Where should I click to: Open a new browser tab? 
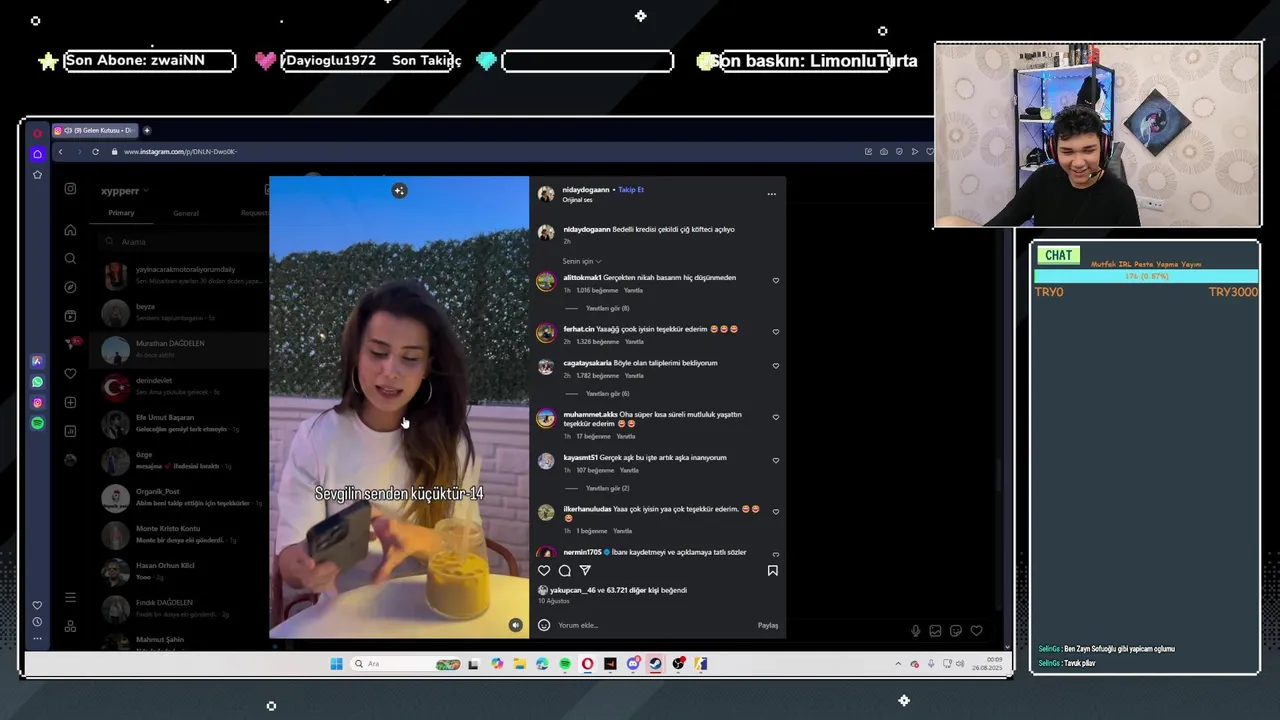(146, 130)
